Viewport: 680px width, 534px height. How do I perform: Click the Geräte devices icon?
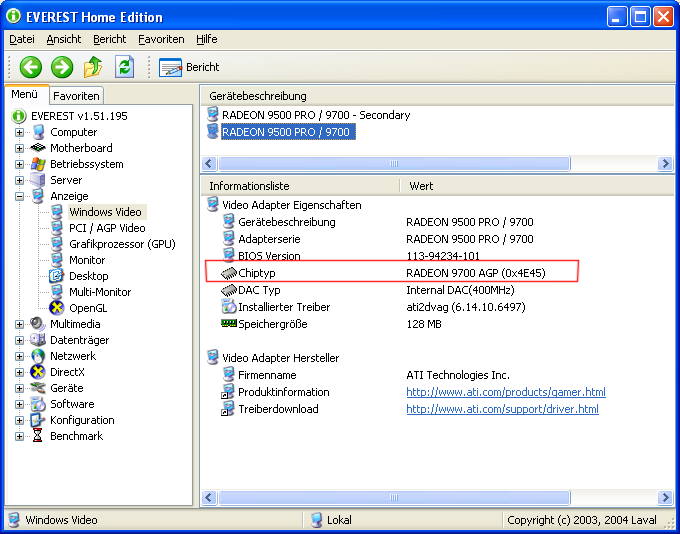pos(38,388)
